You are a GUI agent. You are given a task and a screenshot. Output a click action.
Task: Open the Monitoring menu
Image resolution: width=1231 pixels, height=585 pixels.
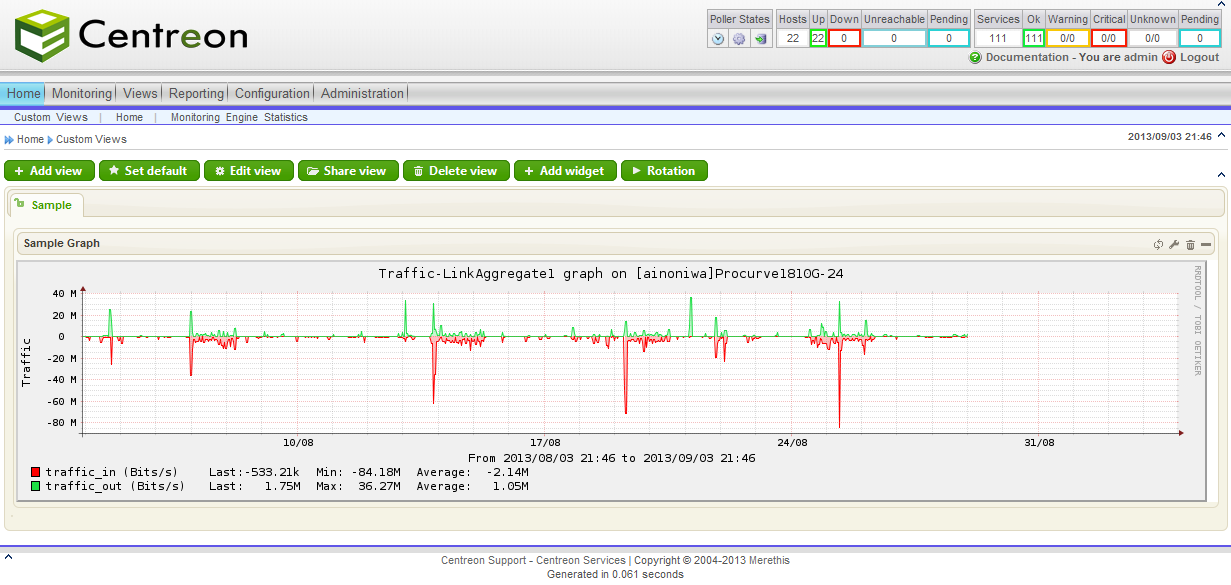[81, 93]
